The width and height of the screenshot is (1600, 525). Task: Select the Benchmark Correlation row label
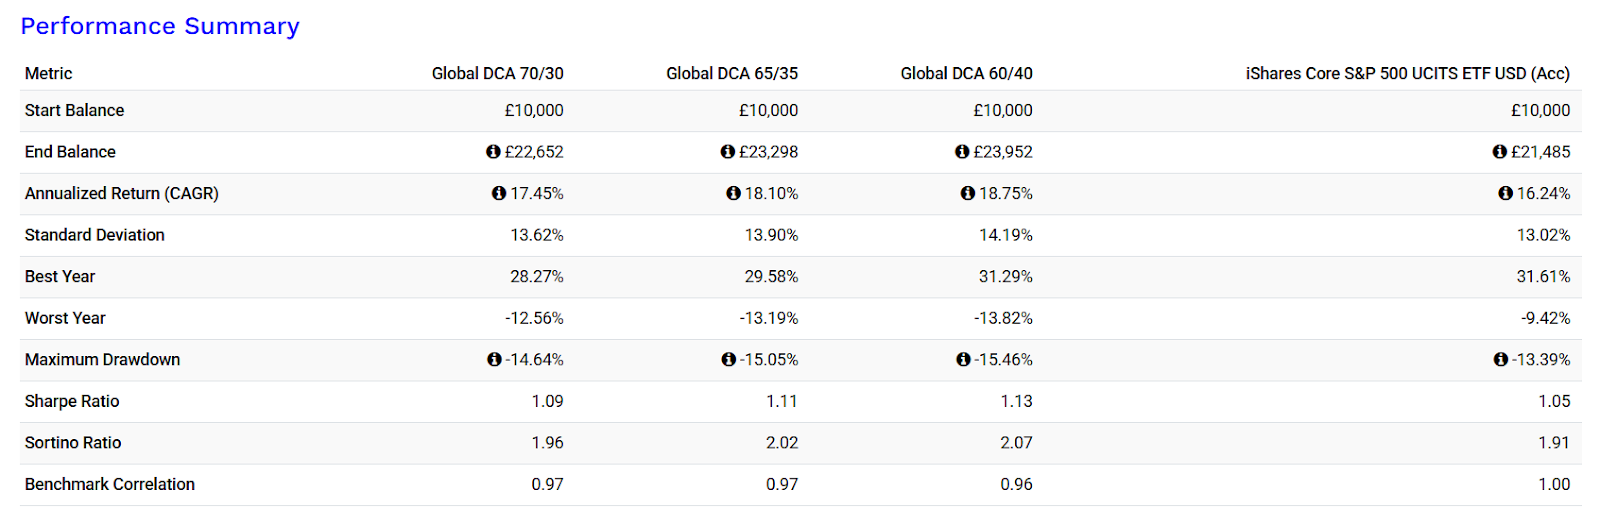(110, 484)
